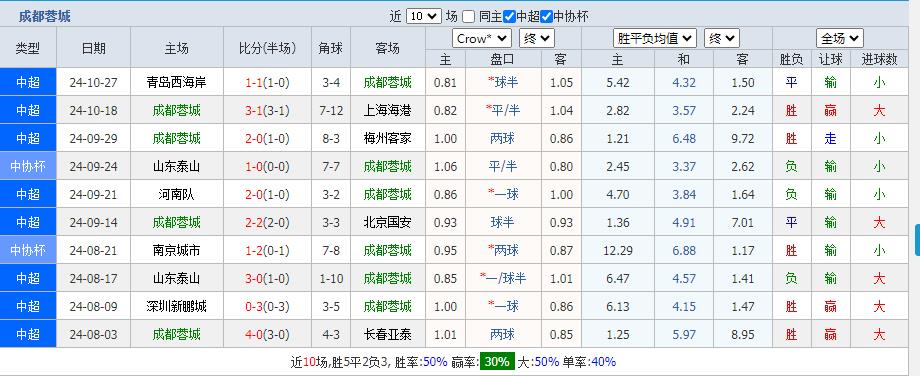Open the recent matches count dropdown showing 10
Screen dimensions: 920x376
coord(424,16)
